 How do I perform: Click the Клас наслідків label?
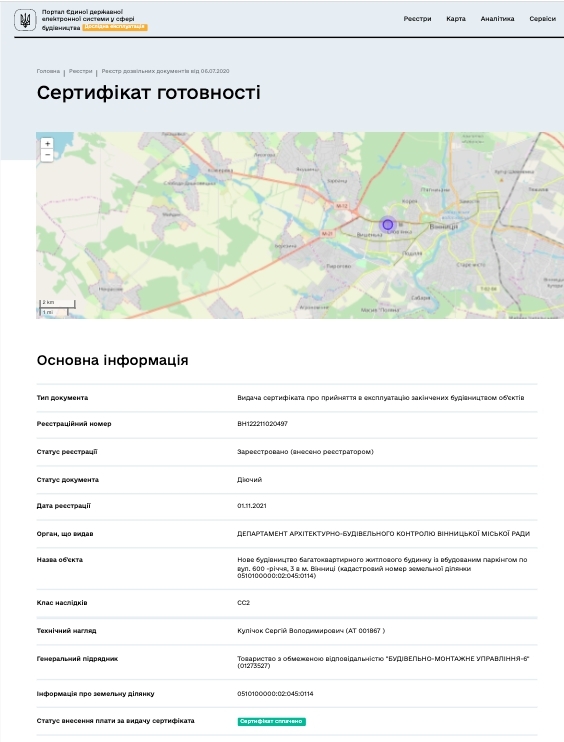click(62, 602)
